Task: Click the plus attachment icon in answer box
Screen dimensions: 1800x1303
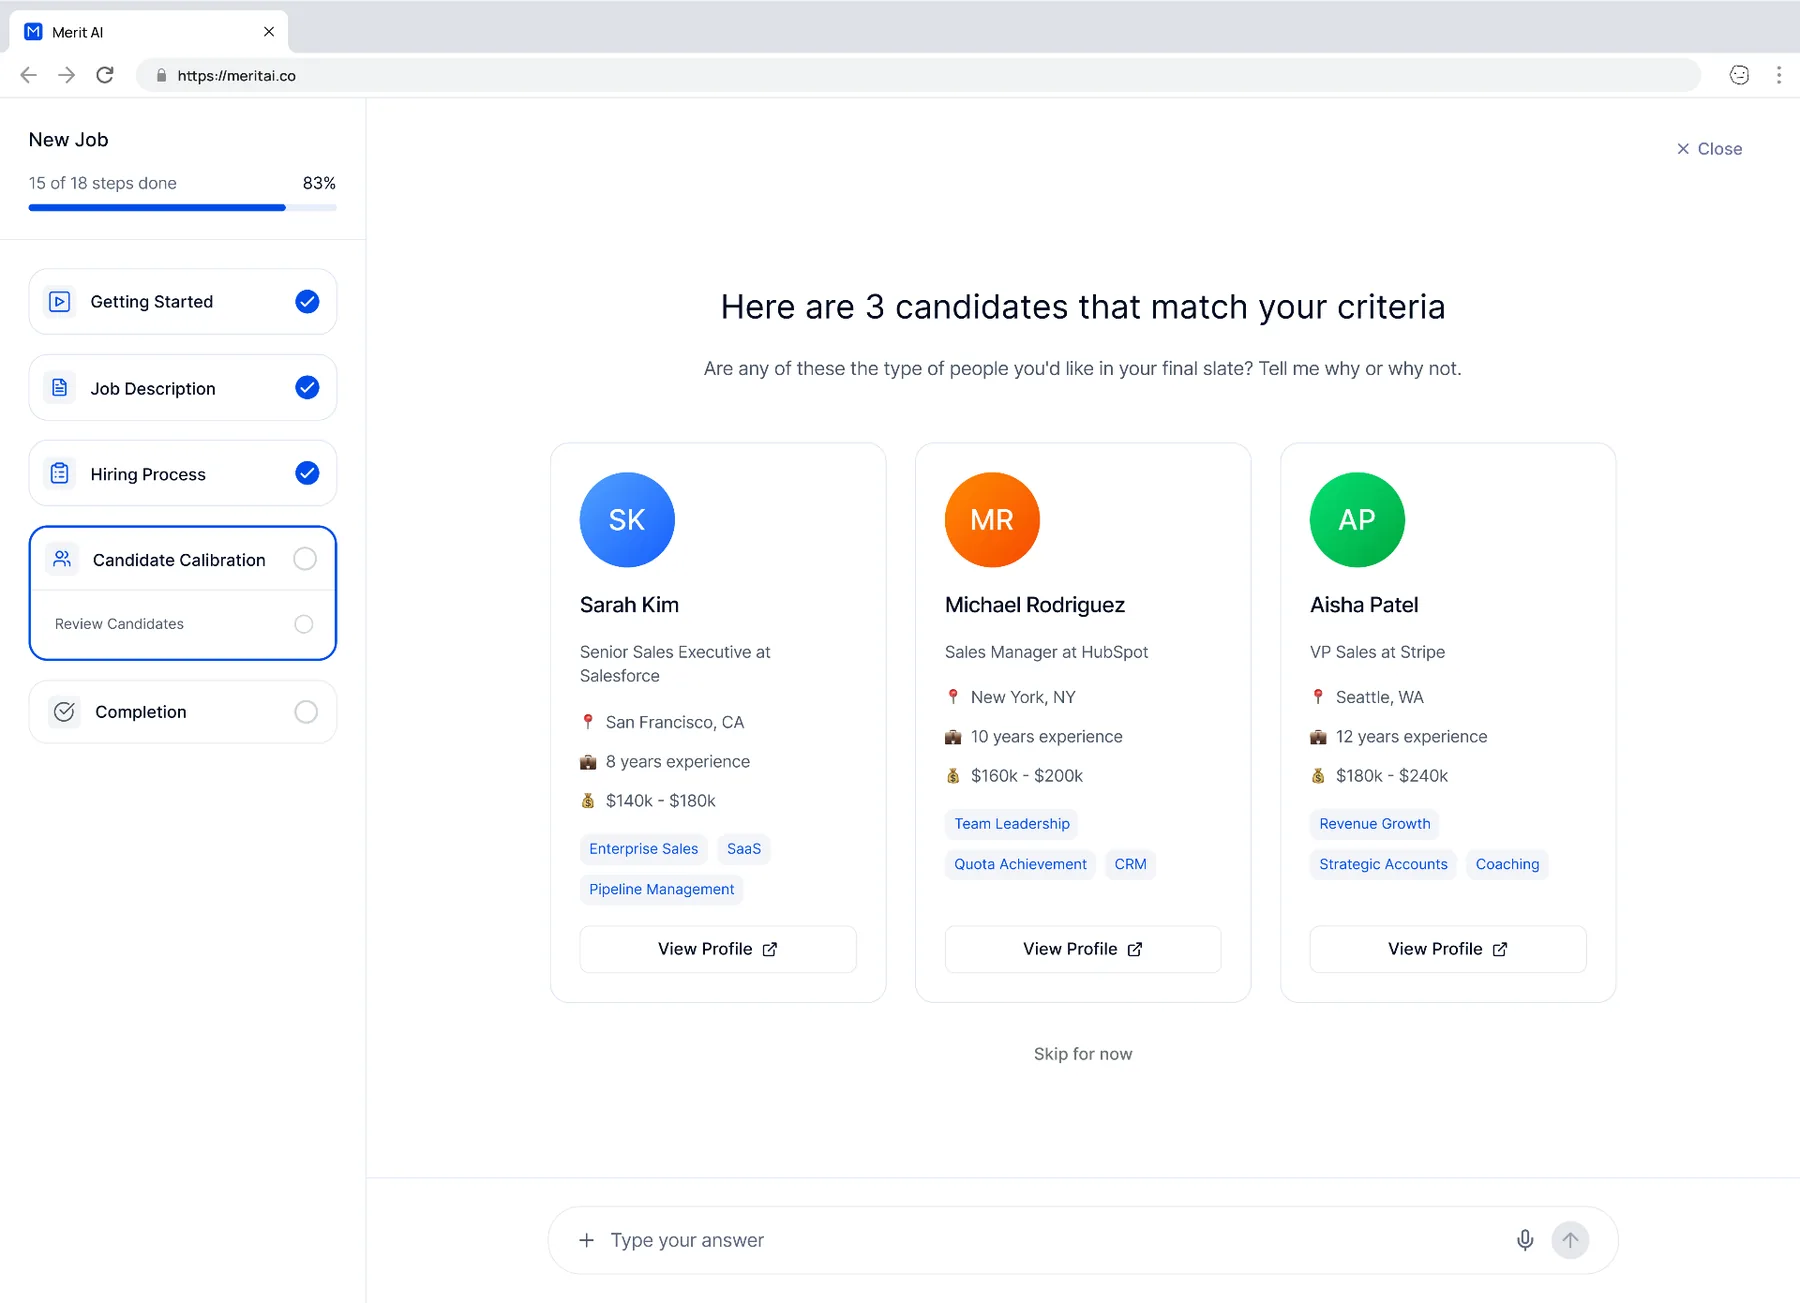Action: (587, 1240)
